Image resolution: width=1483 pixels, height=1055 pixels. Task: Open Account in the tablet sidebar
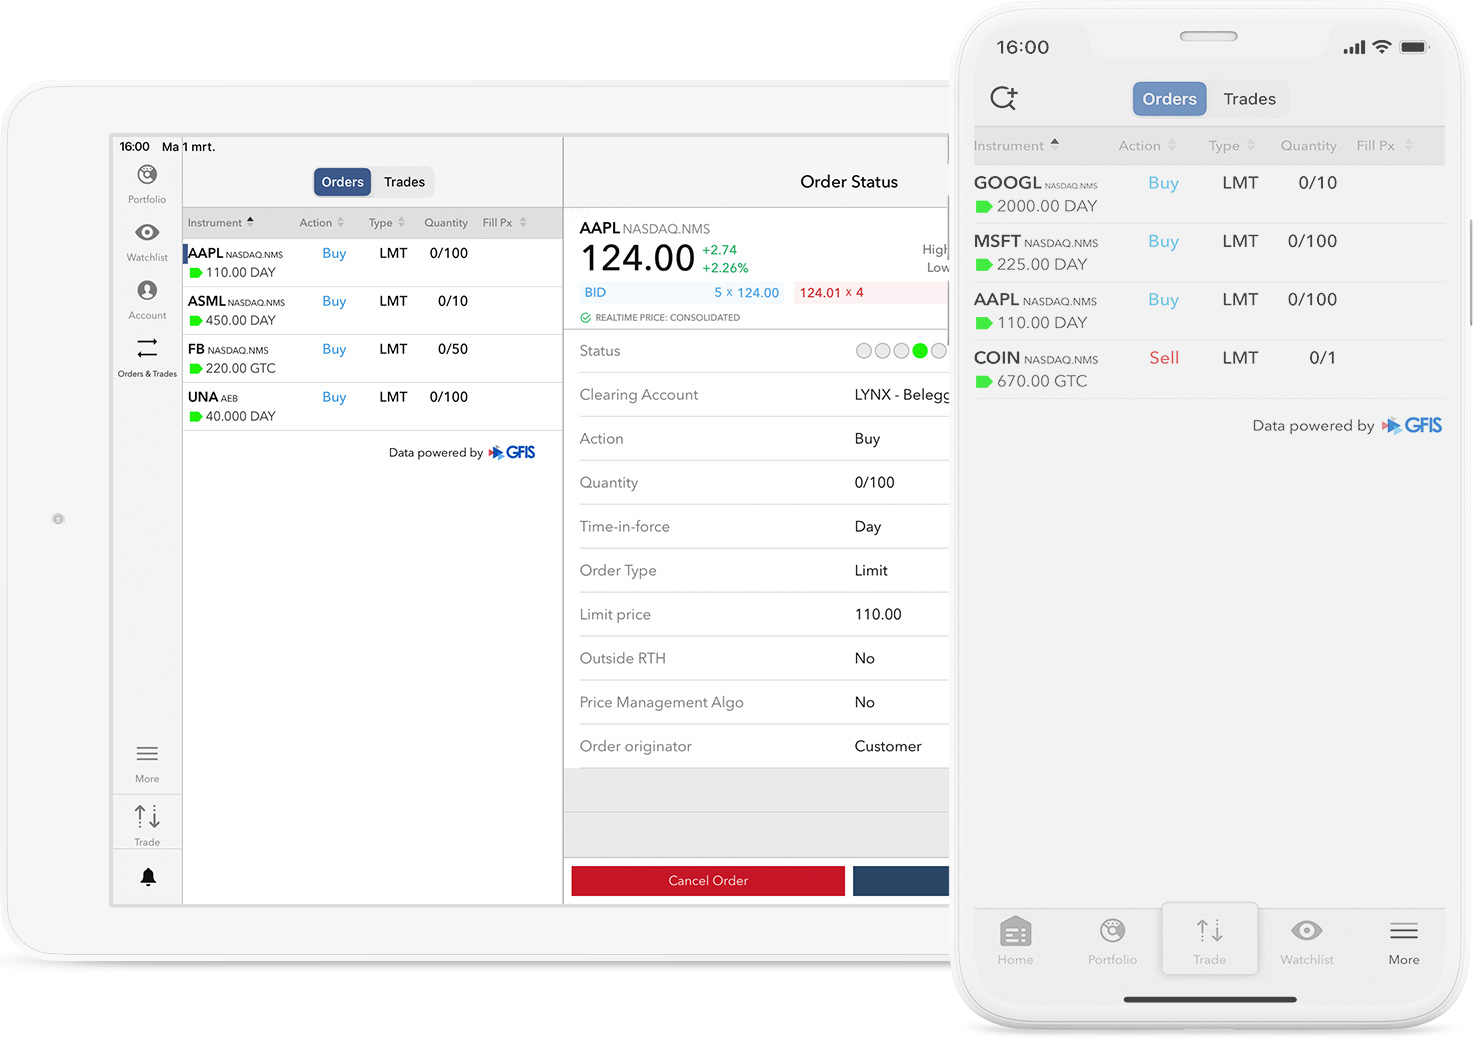147,300
